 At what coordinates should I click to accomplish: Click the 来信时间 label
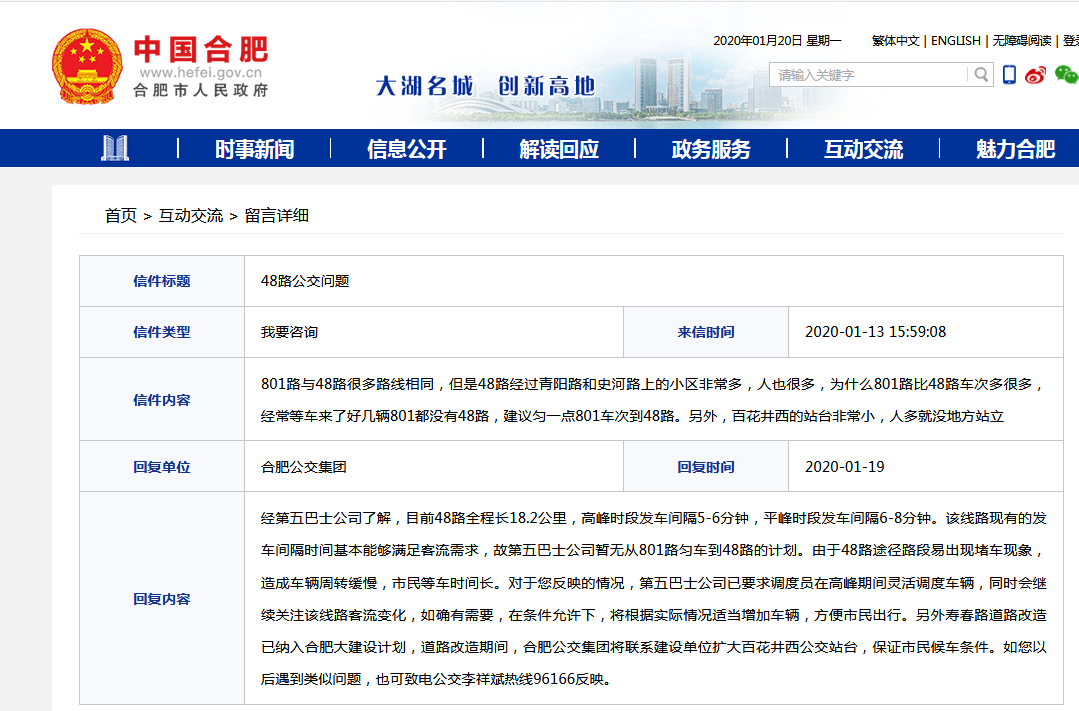pyautogui.click(x=706, y=332)
